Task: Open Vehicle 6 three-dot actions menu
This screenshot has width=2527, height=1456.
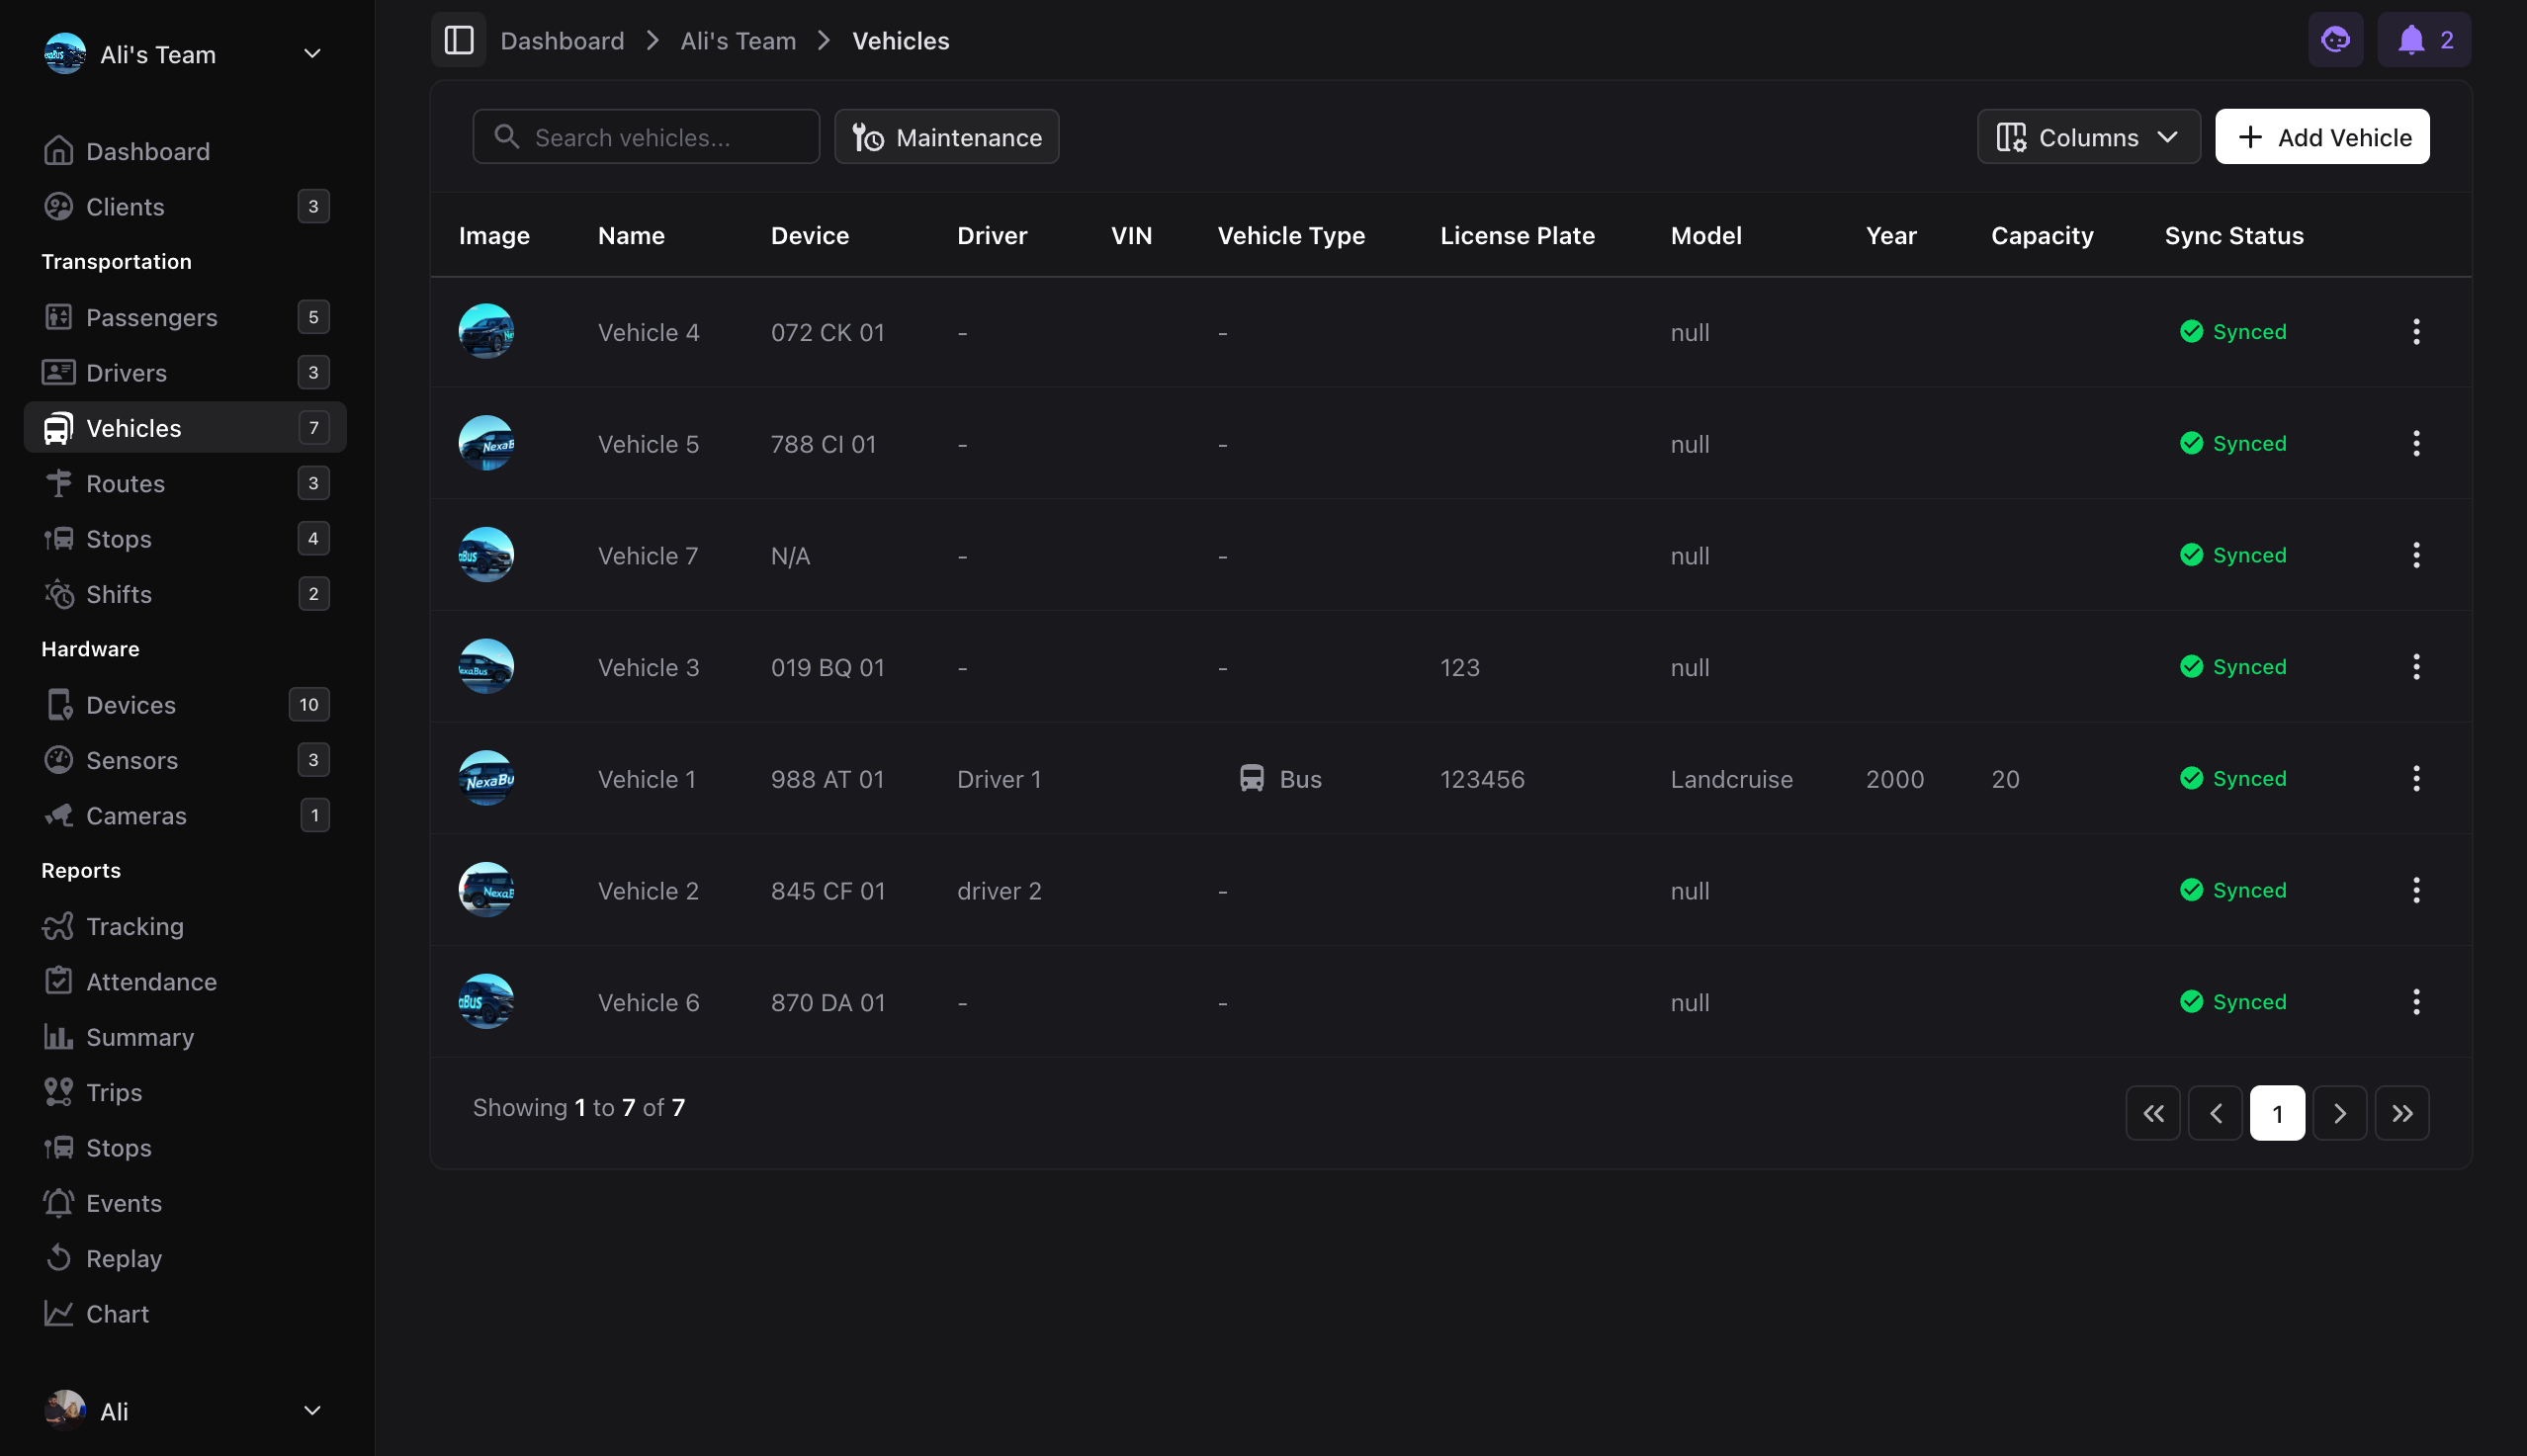Action: pyautogui.click(x=2416, y=1002)
